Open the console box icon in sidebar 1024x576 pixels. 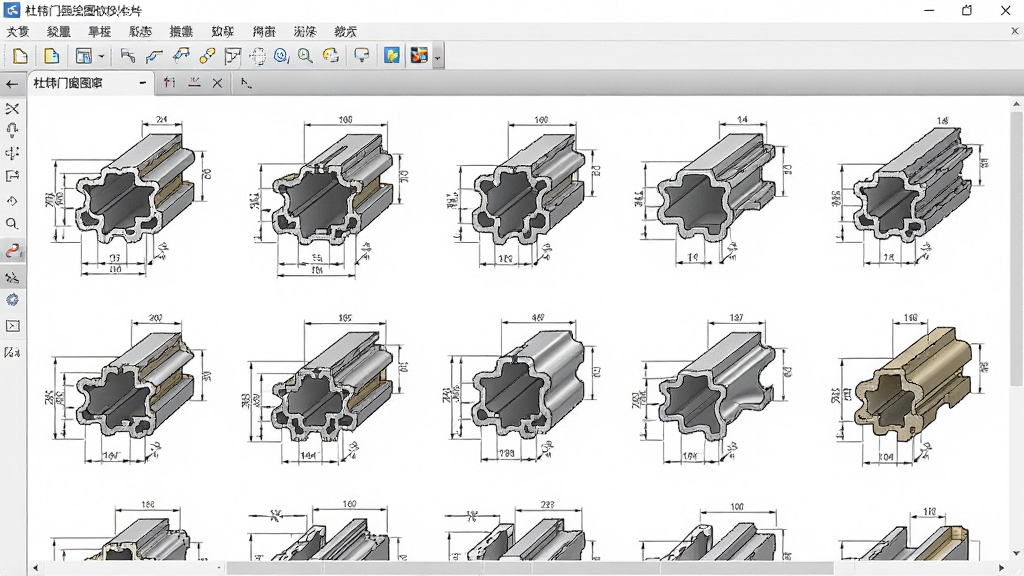(12, 326)
